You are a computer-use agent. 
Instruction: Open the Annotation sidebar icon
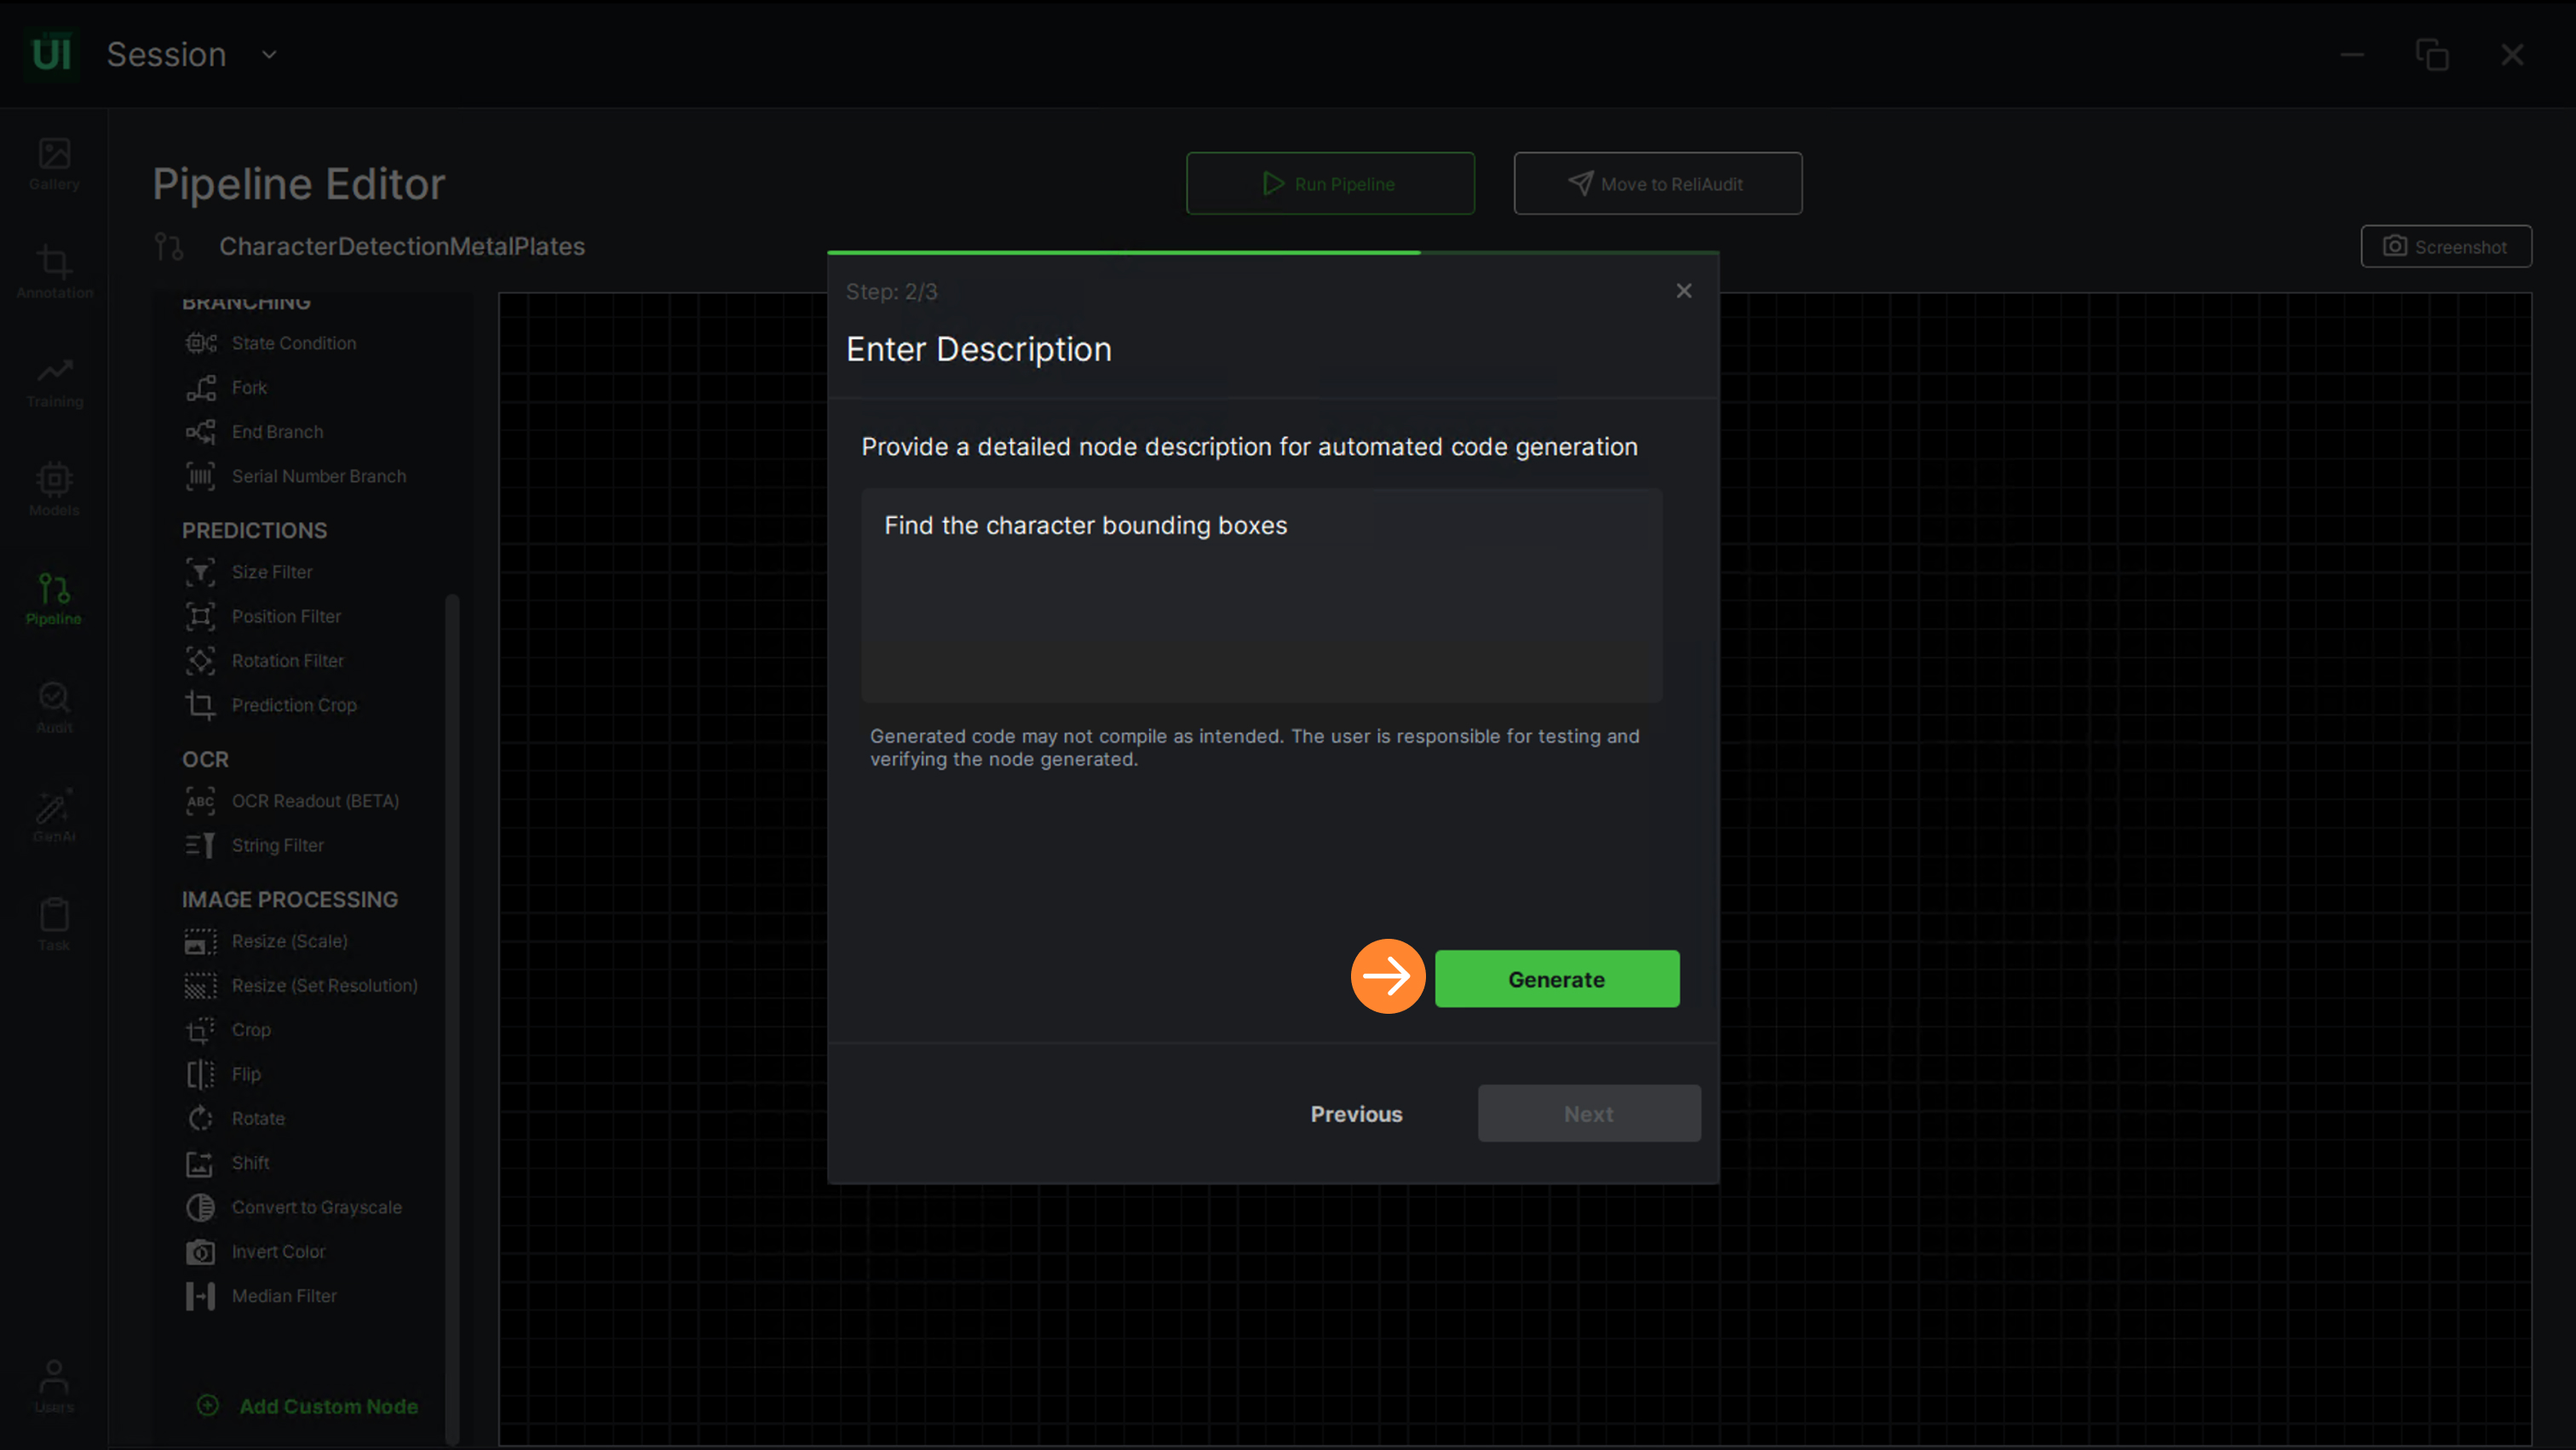coord(54,272)
